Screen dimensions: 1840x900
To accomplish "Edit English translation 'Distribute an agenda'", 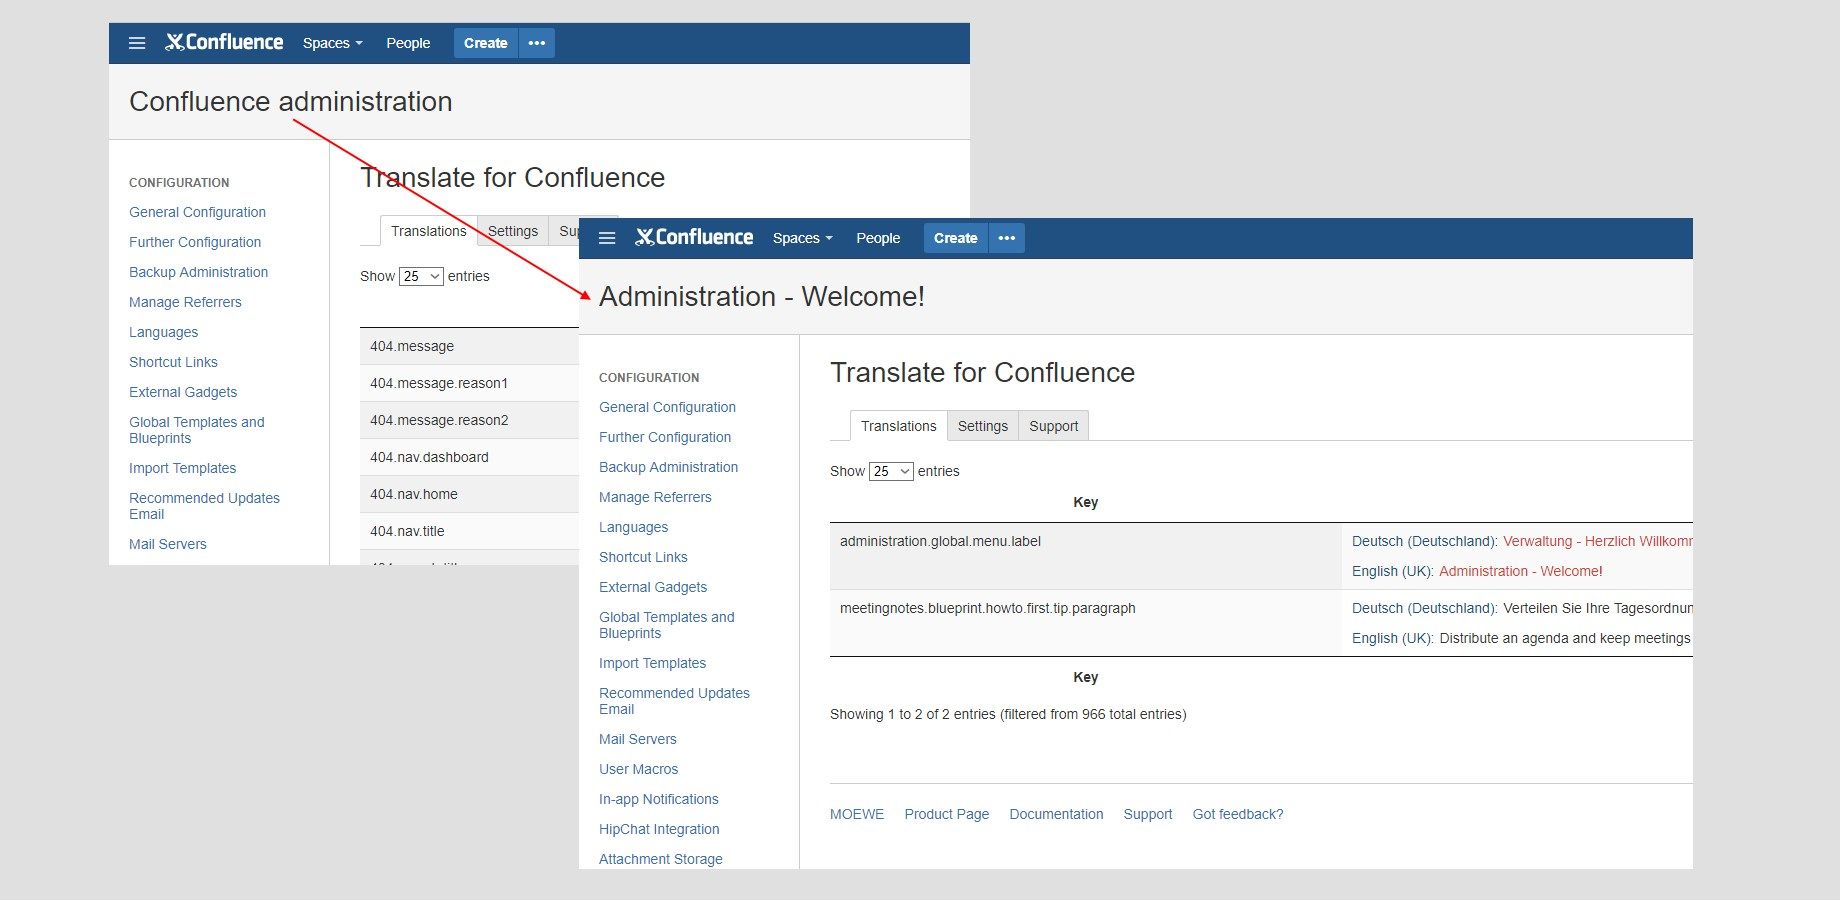I will tap(1565, 638).
